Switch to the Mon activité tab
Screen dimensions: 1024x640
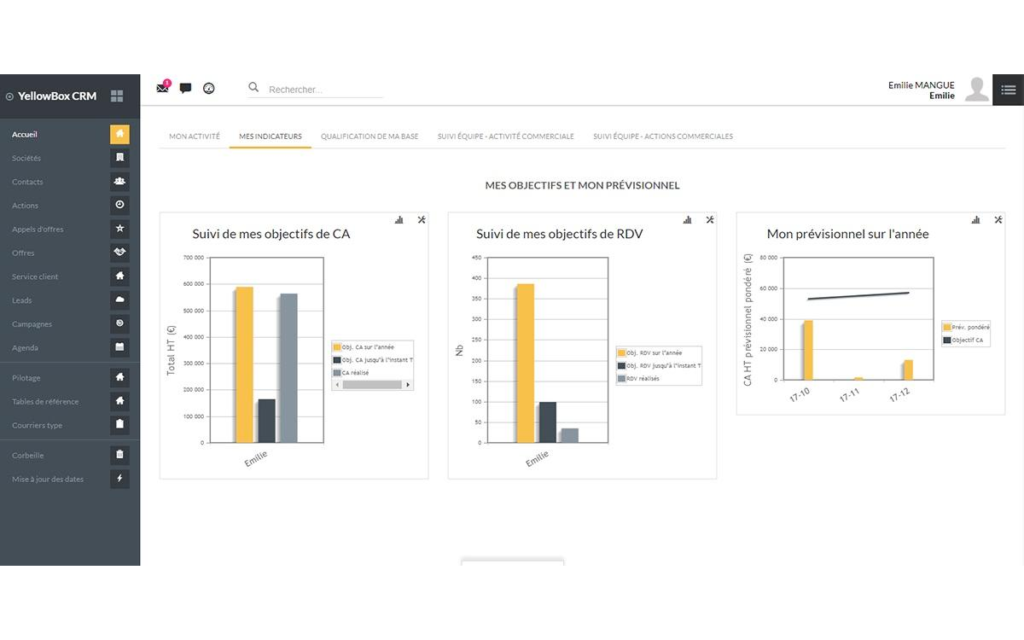pyautogui.click(x=194, y=136)
